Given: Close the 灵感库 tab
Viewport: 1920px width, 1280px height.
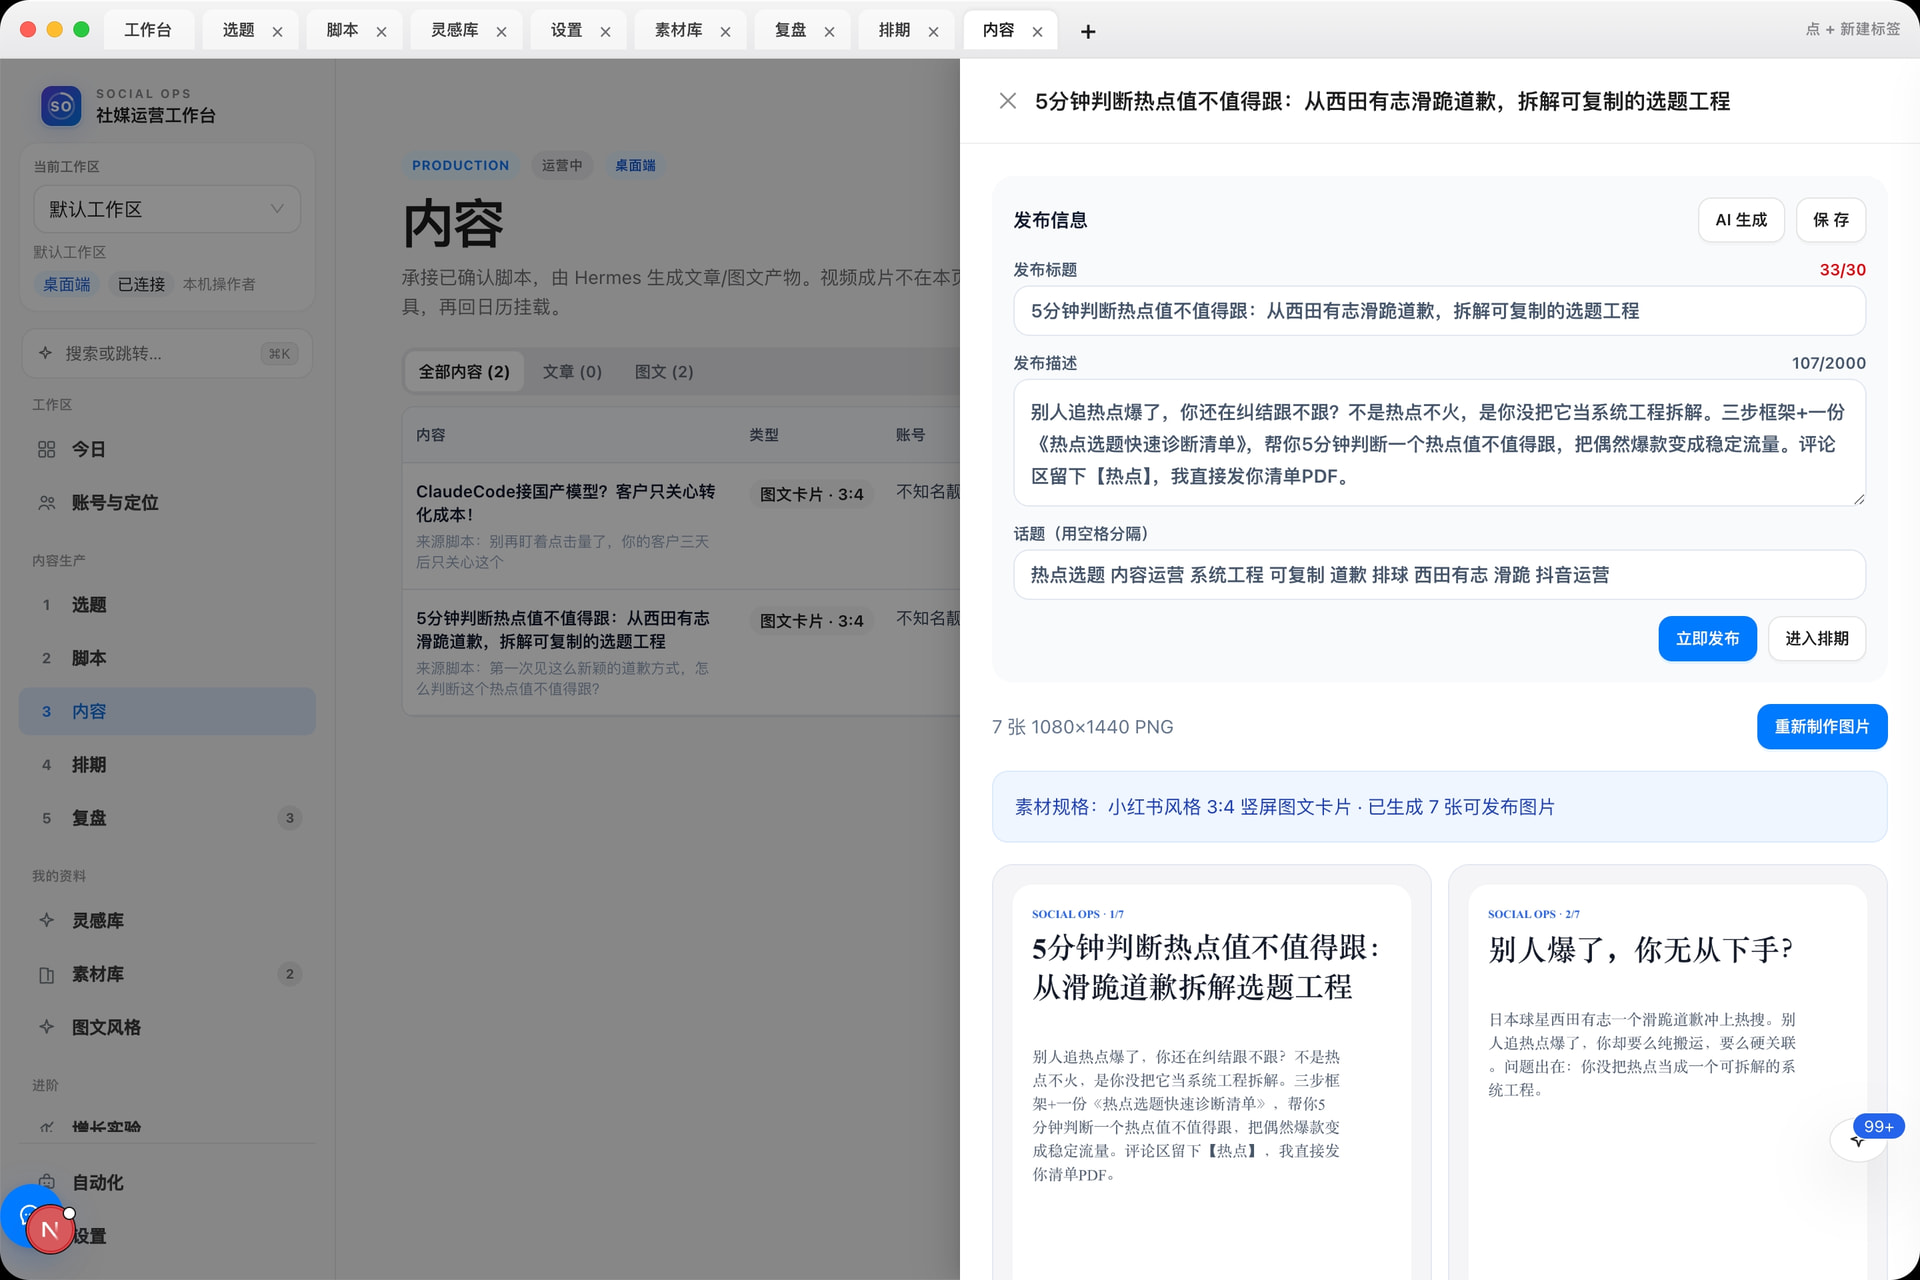Looking at the screenshot, I should coord(501,32).
